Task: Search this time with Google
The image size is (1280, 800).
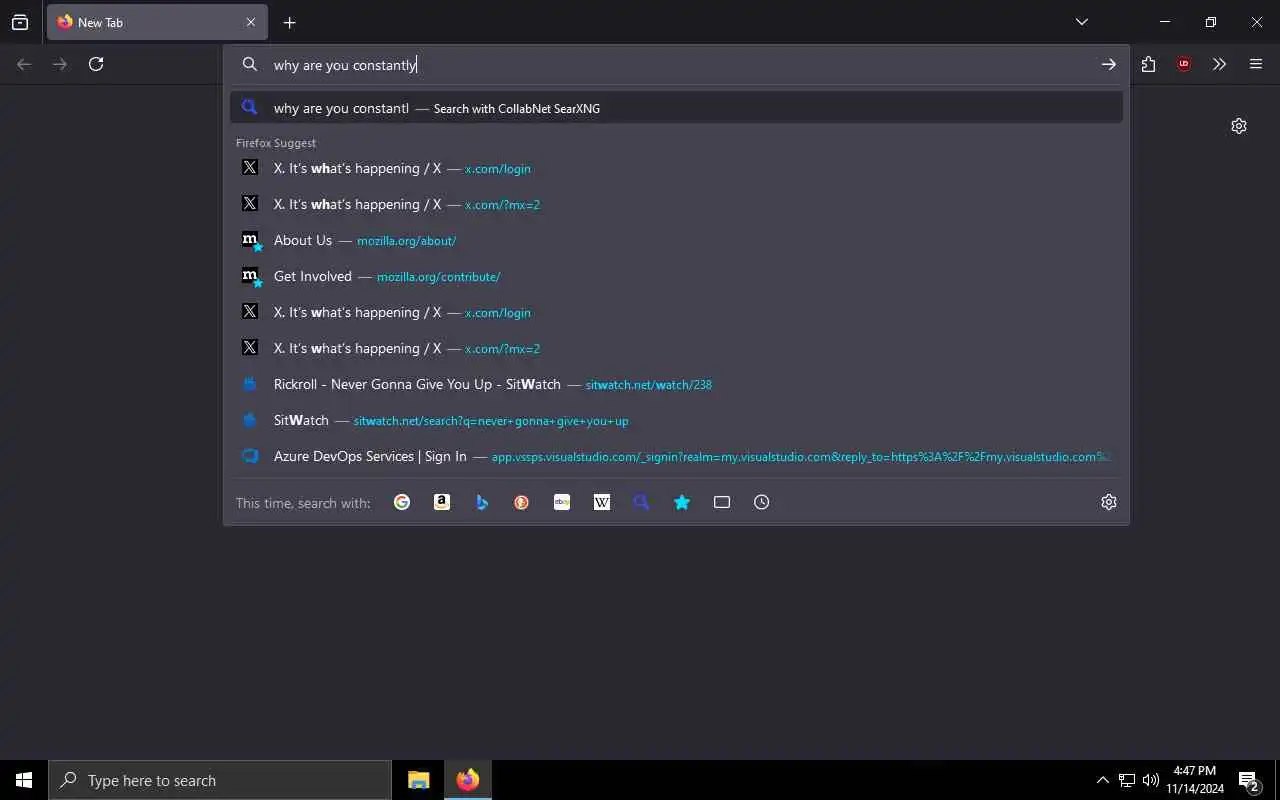Action: click(x=402, y=502)
